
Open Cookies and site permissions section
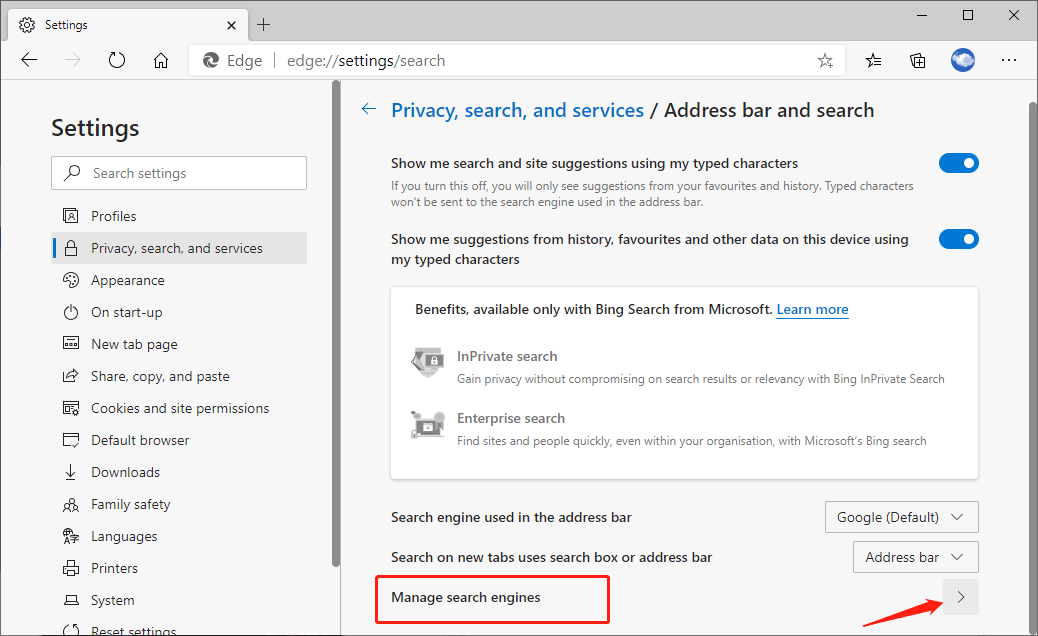coord(179,408)
